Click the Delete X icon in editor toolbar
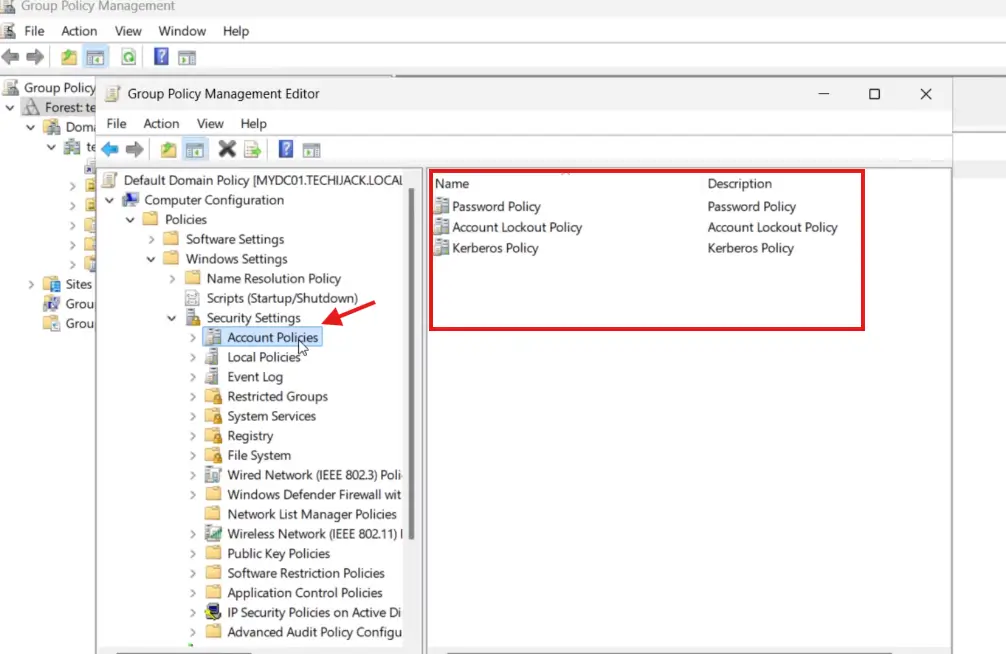Screen dimensions: 1006x654 227,150
